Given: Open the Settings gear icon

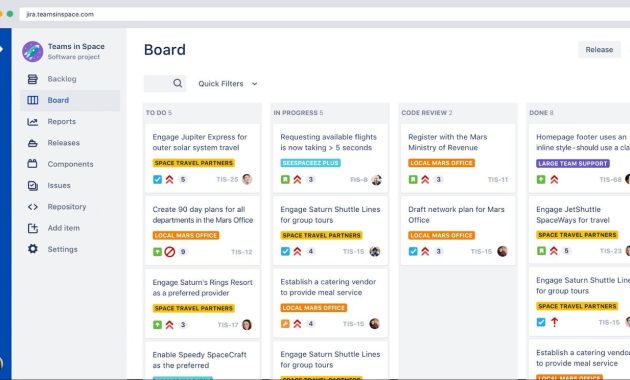Looking at the screenshot, I should click(x=33, y=249).
